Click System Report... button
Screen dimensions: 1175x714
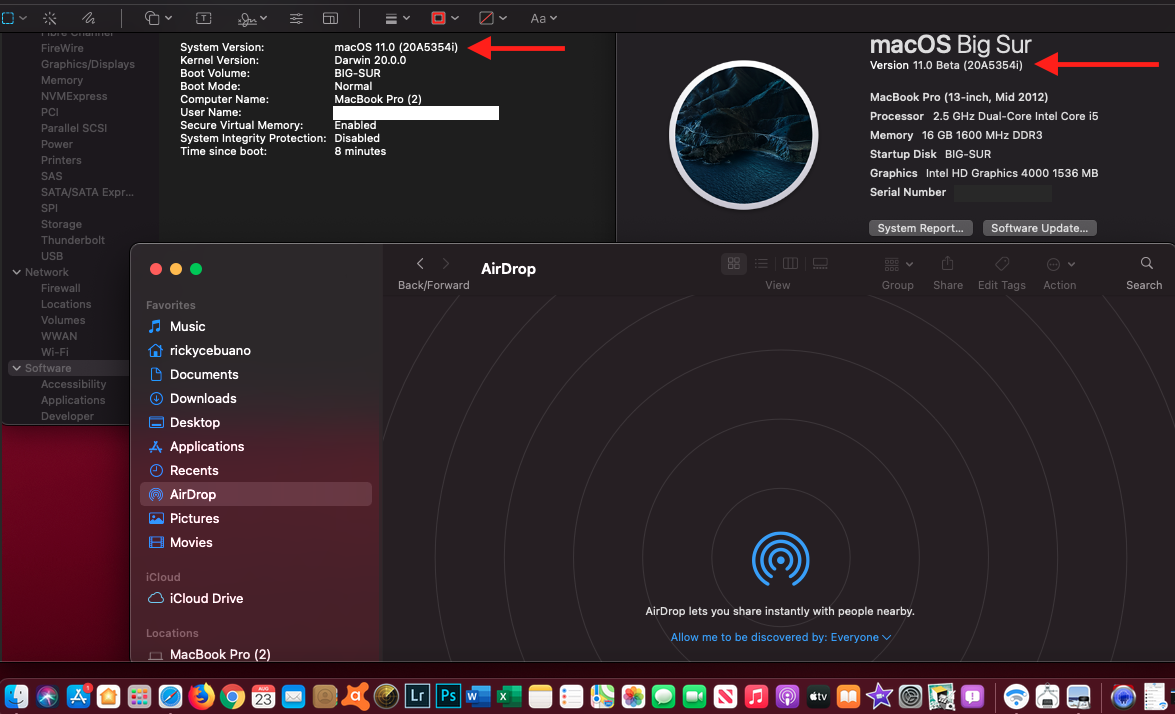pyautogui.click(x=920, y=228)
